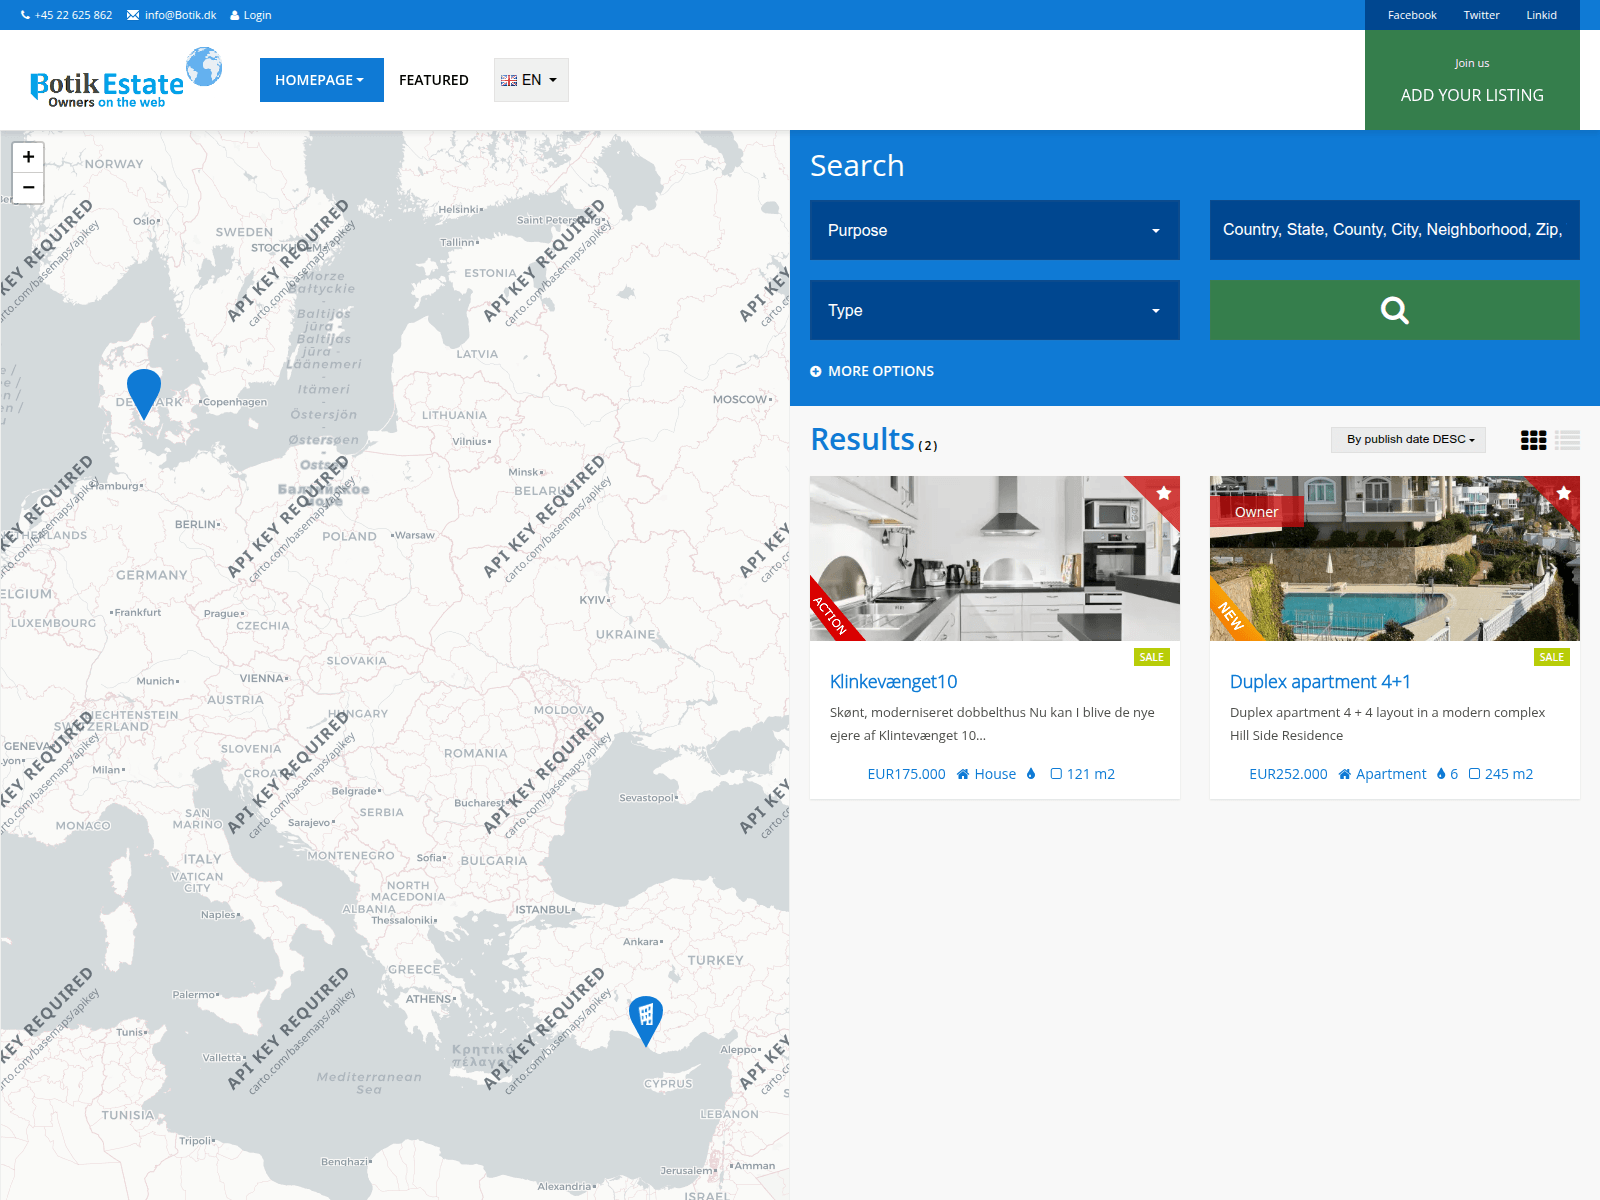
Task: Open the Duplex apartment 4+1 listing title
Action: [1320, 682]
